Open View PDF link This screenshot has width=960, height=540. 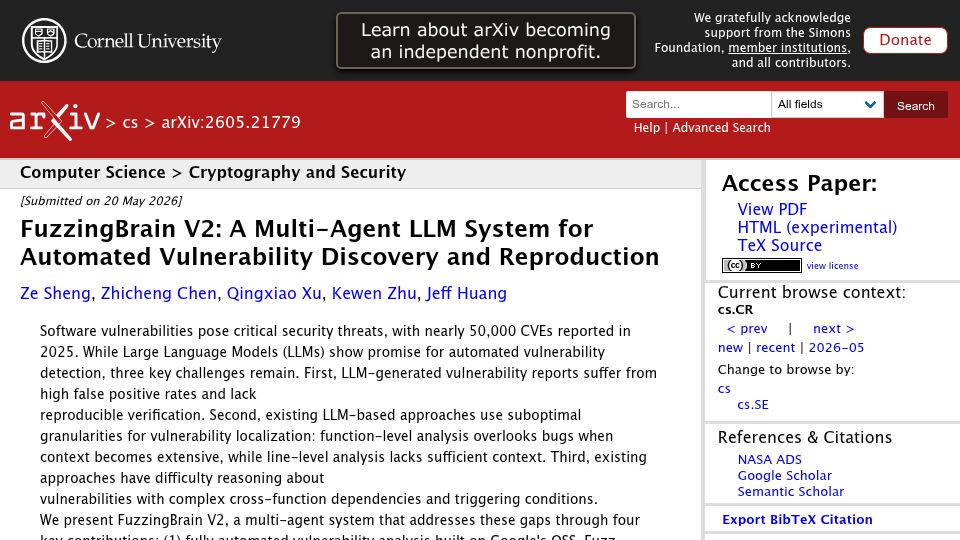[772, 209]
